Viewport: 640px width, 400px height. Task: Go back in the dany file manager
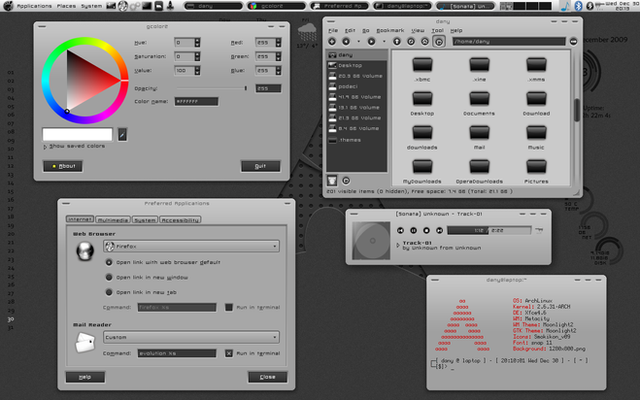[x=346, y=41]
